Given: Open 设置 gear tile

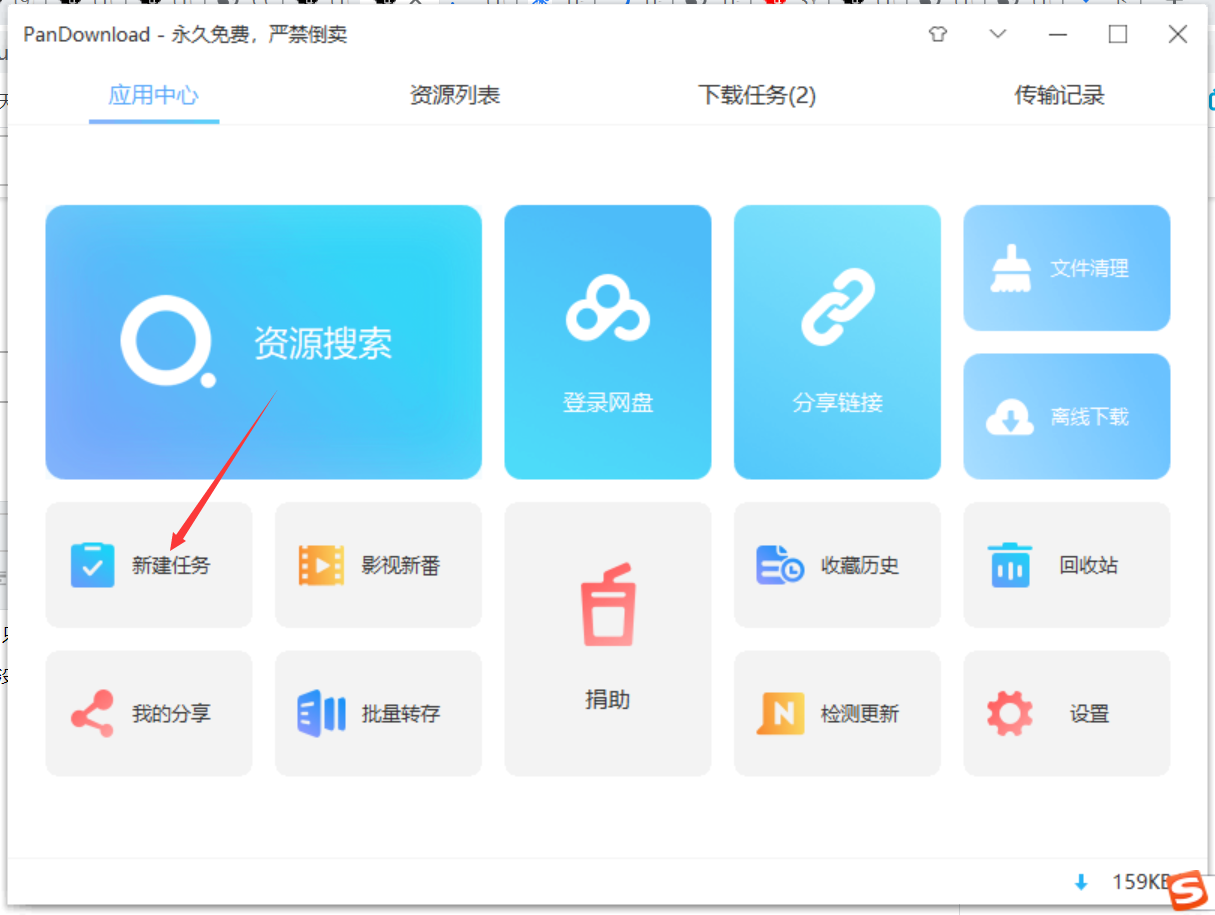Looking at the screenshot, I should [x=1067, y=713].
